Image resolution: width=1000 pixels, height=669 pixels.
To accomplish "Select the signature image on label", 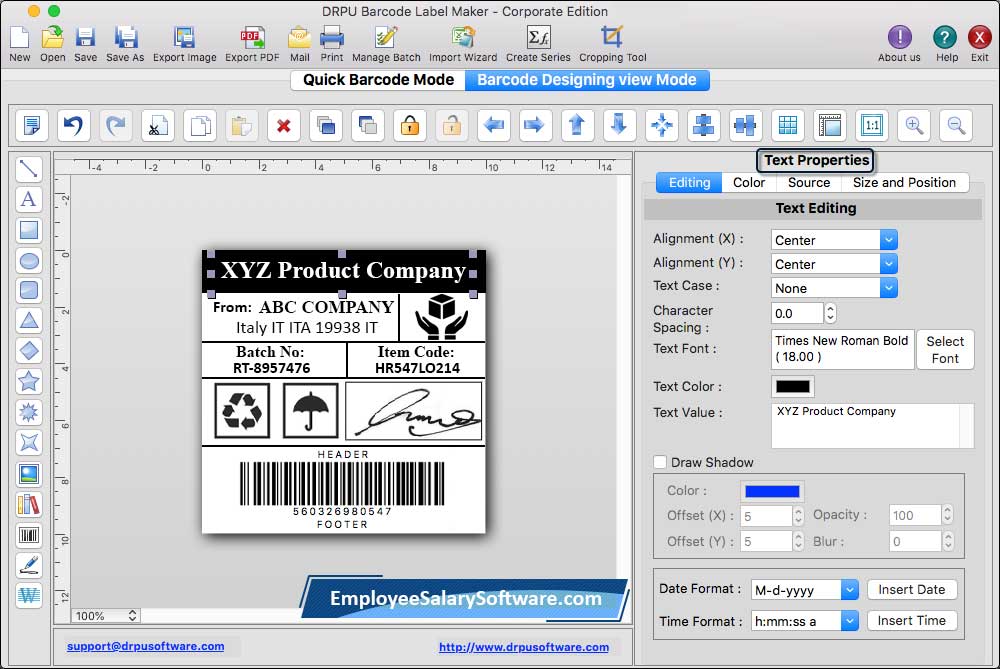I will pos(414,411).
